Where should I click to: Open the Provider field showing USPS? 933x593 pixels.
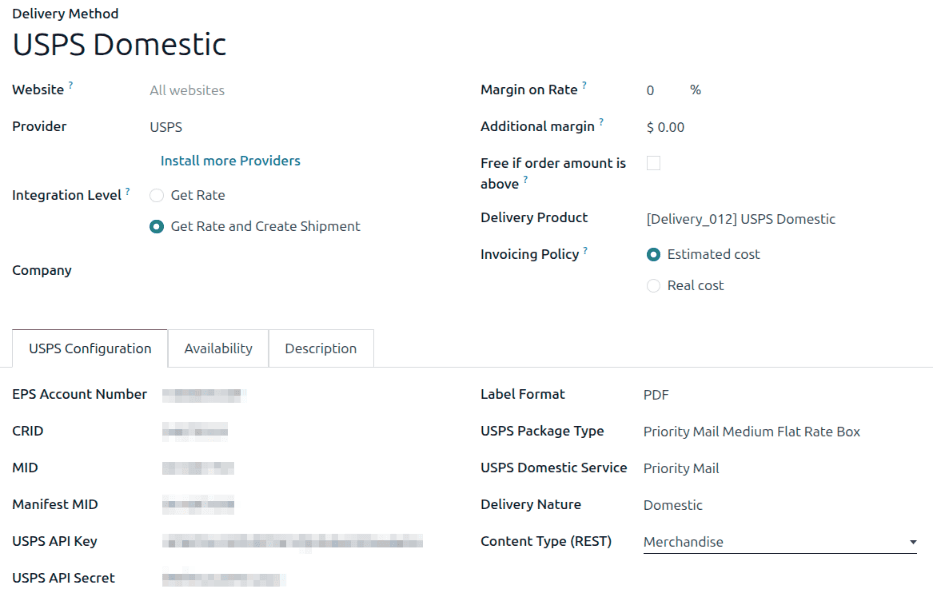(x=166, y=127)
